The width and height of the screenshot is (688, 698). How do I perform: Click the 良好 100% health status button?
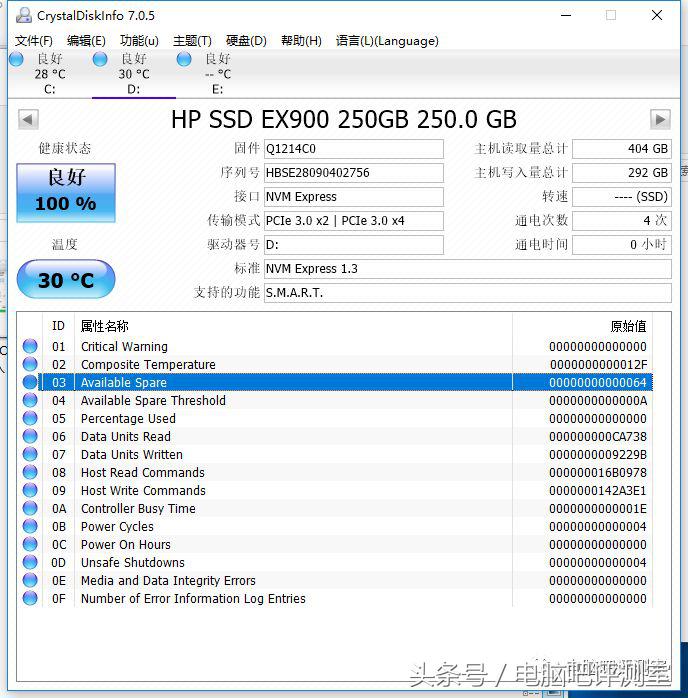pos(66,193)
